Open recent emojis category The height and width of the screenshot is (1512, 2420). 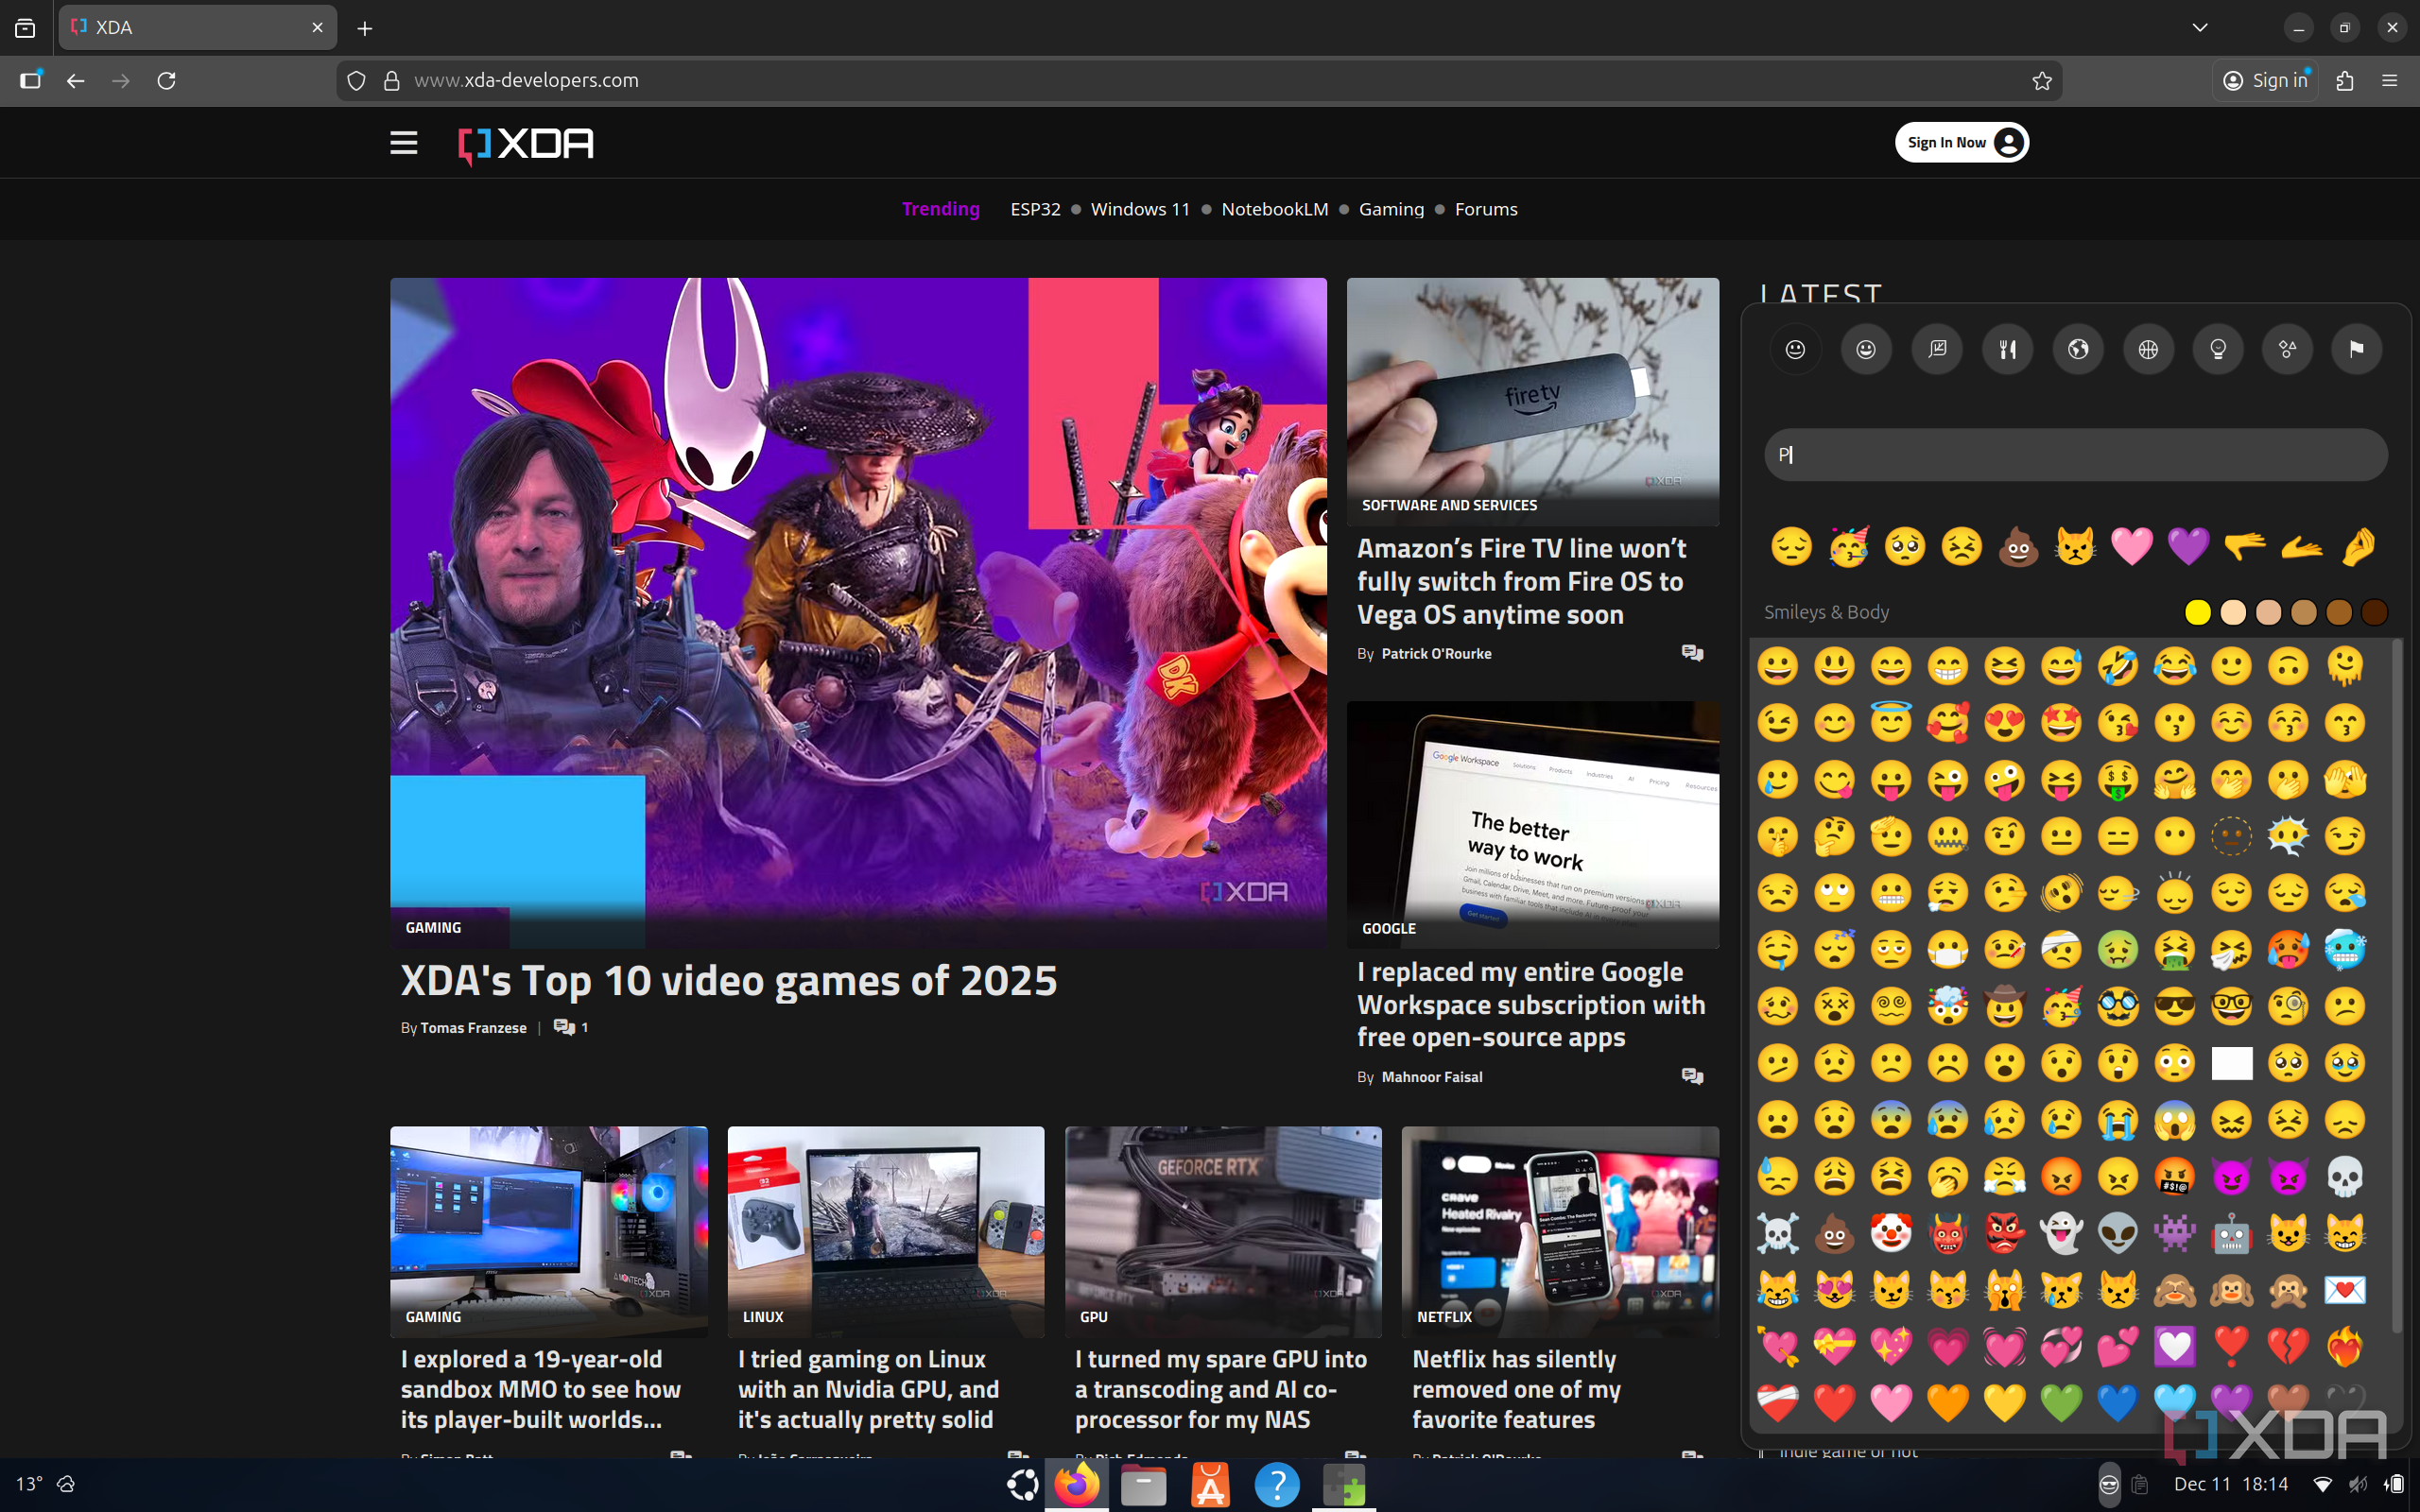click(x=1796, y=349)
